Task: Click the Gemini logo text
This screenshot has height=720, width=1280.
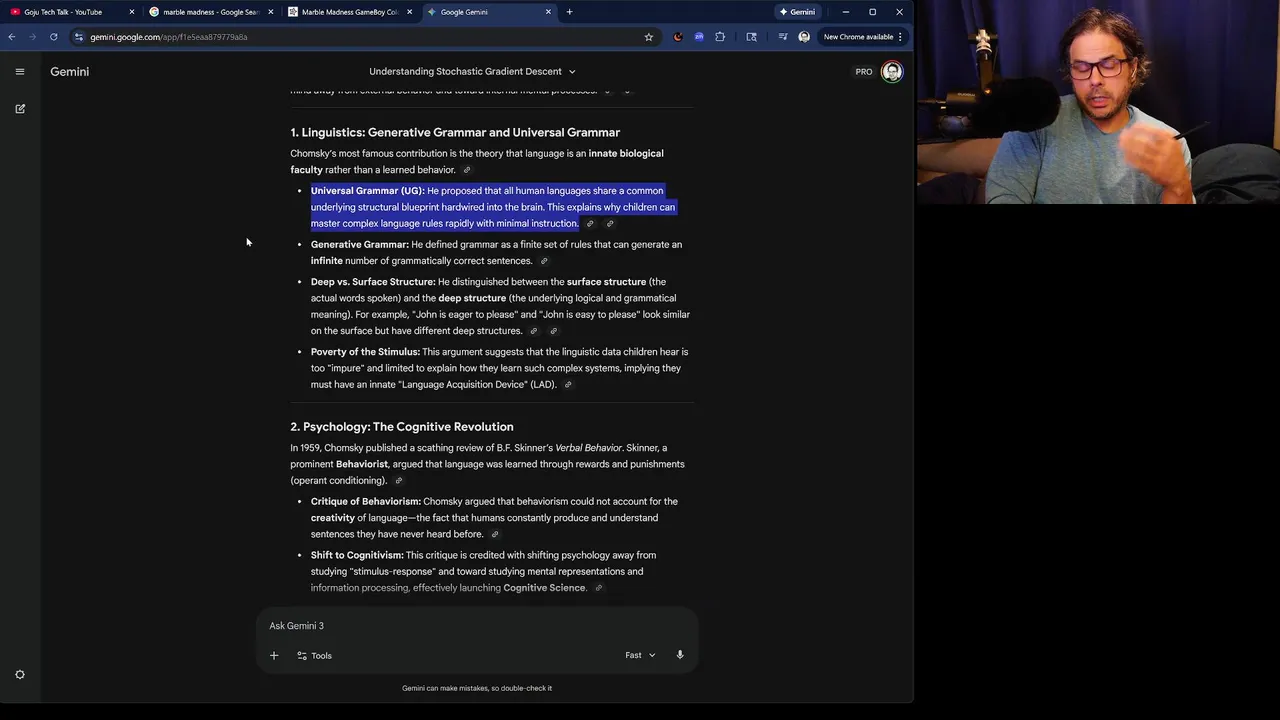Action: 70,72
